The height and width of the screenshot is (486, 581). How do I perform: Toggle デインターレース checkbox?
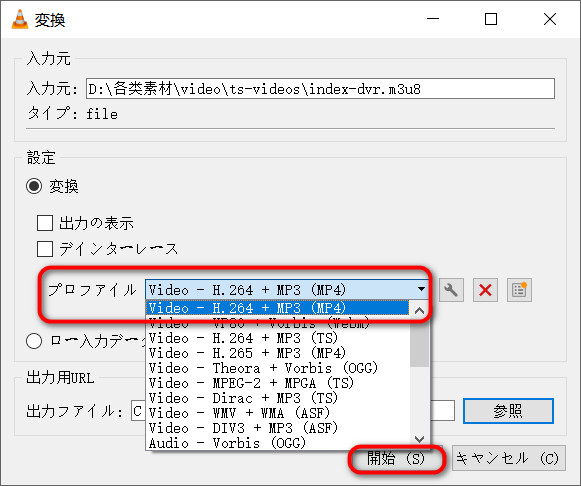click(x=45, y=249)
